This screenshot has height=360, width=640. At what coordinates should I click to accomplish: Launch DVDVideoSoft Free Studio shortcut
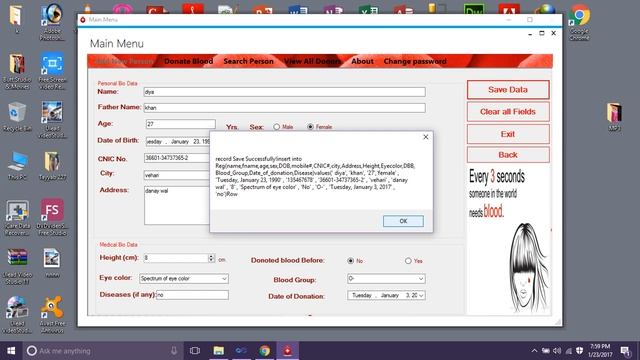tap(52, 218)
